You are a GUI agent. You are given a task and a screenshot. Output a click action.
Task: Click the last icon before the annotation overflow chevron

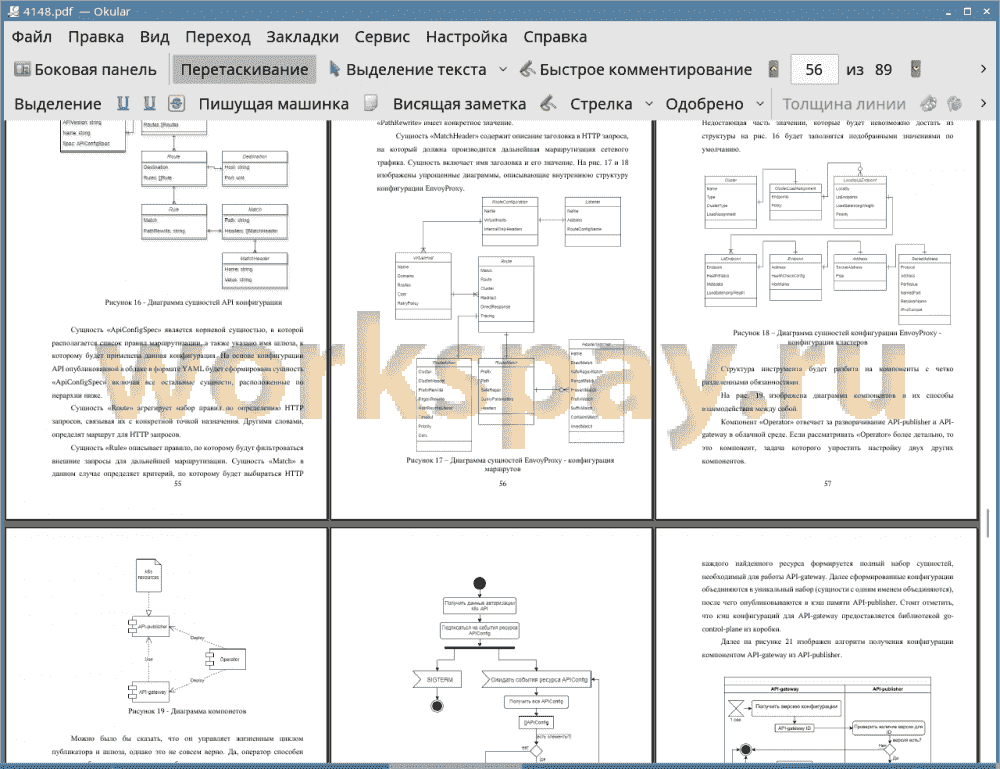tap(955, 103)
